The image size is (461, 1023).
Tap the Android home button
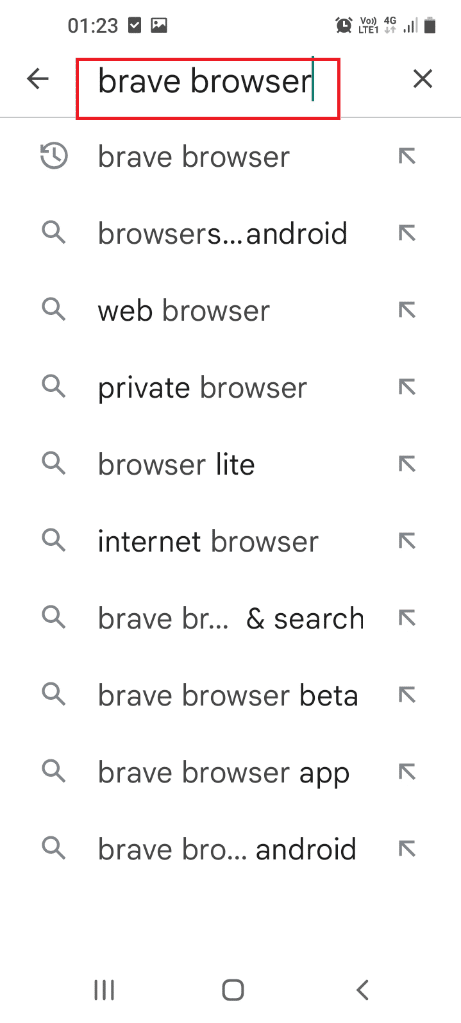233,990
